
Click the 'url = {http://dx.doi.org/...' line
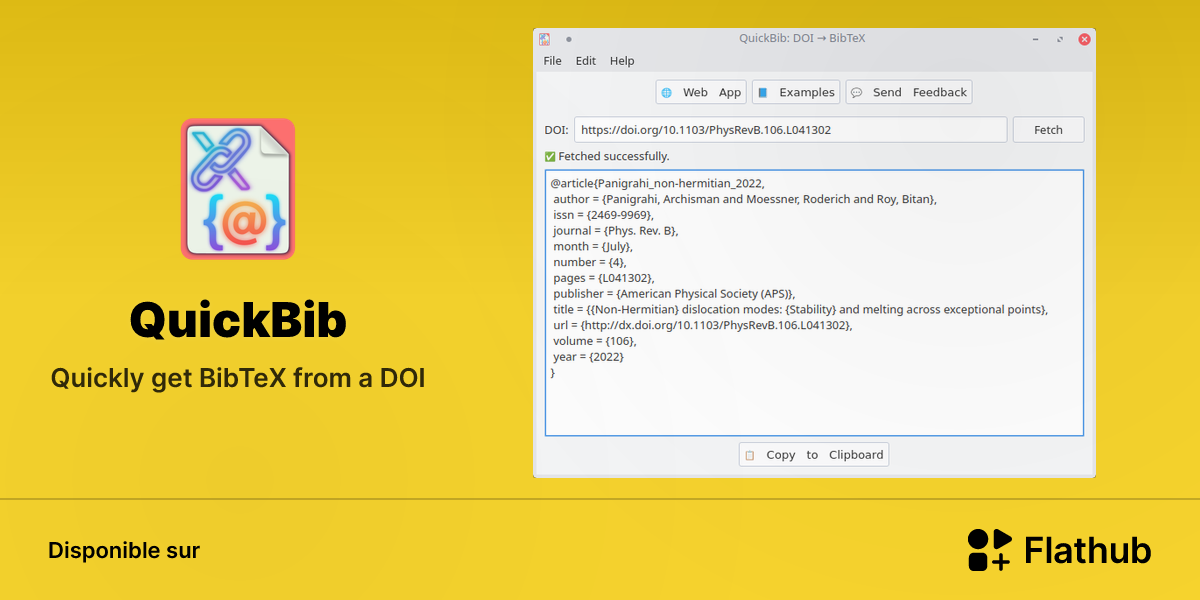703,325
